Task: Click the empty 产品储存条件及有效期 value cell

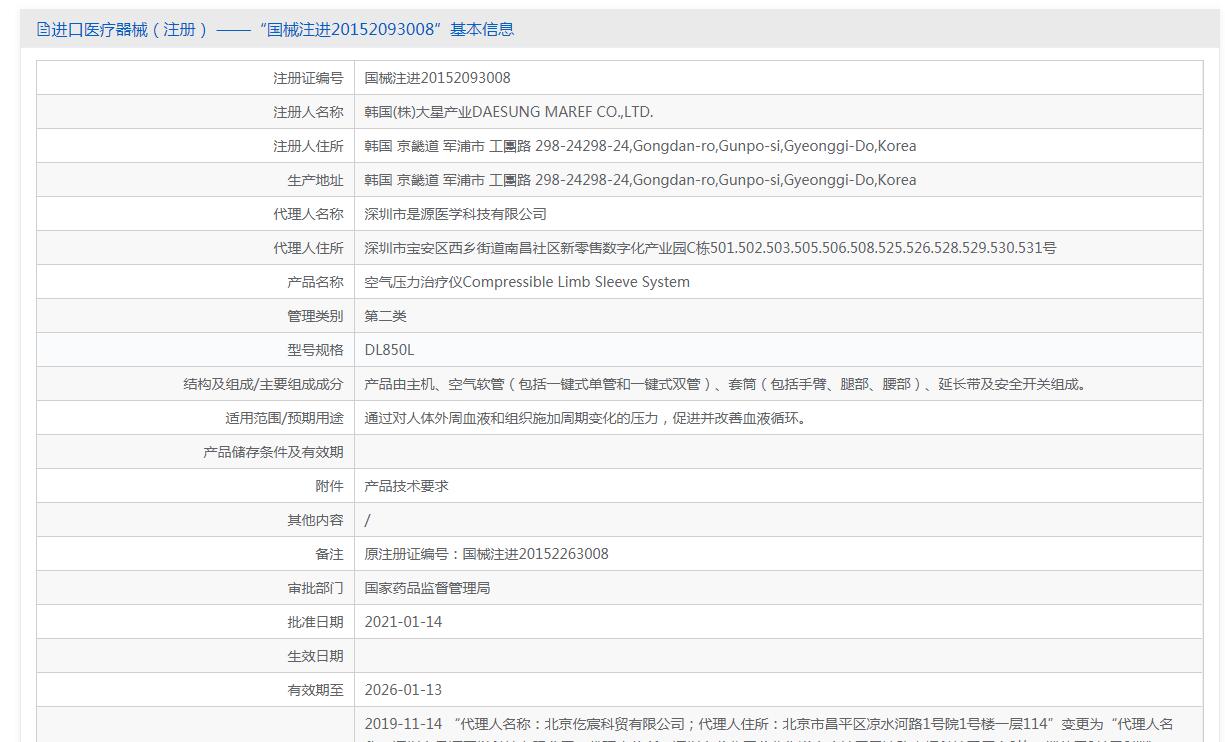Action: [778, 452]
